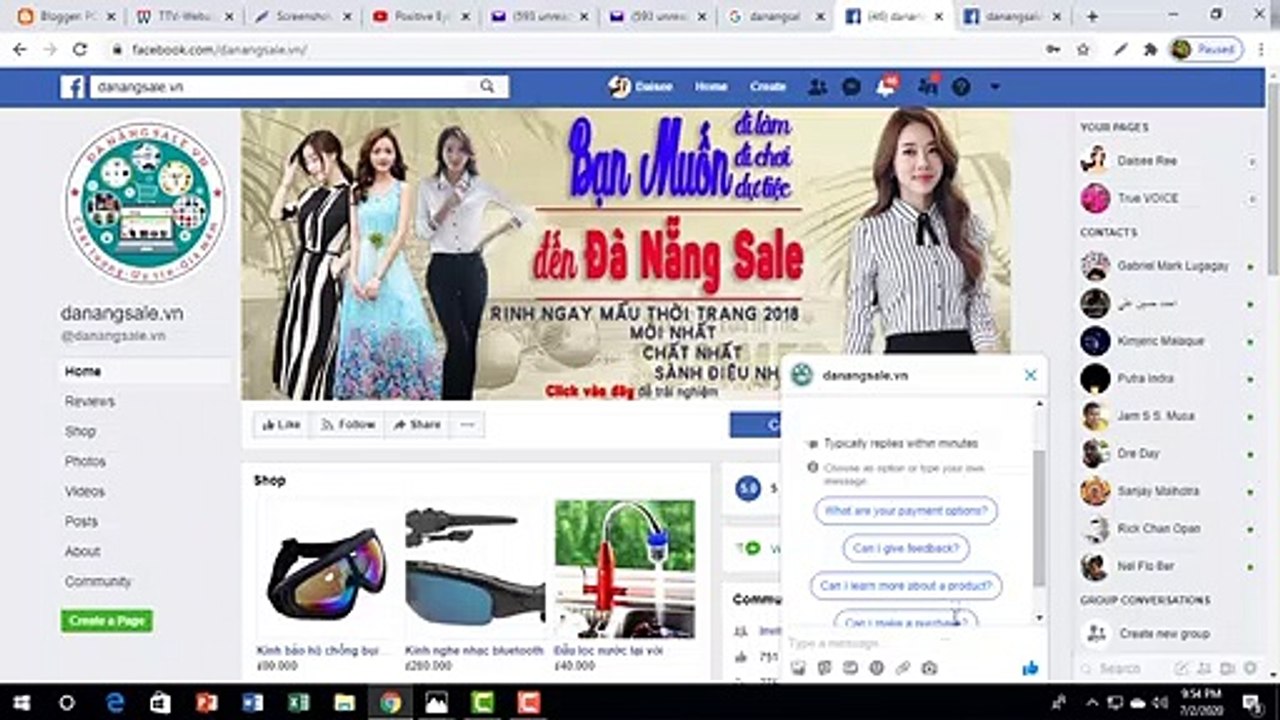Like the danangsale.vn page
The height and width of the screenshot is (720, 1280).
281,425
